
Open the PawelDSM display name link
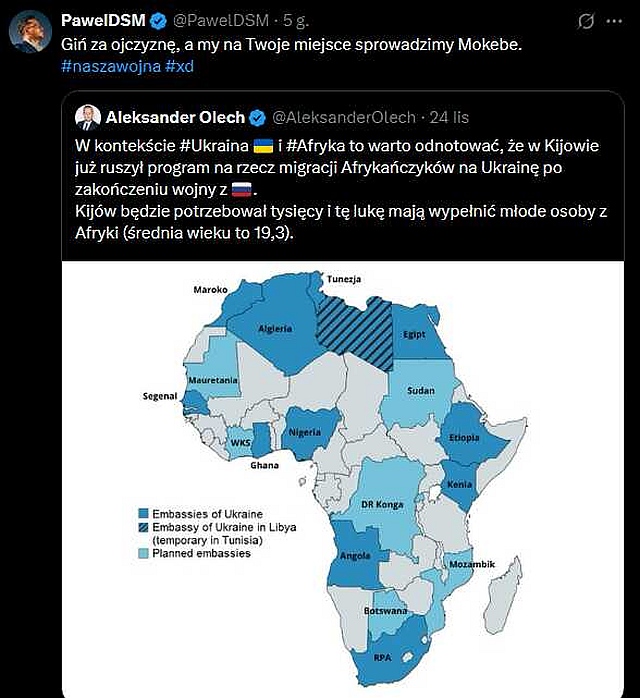104,21
